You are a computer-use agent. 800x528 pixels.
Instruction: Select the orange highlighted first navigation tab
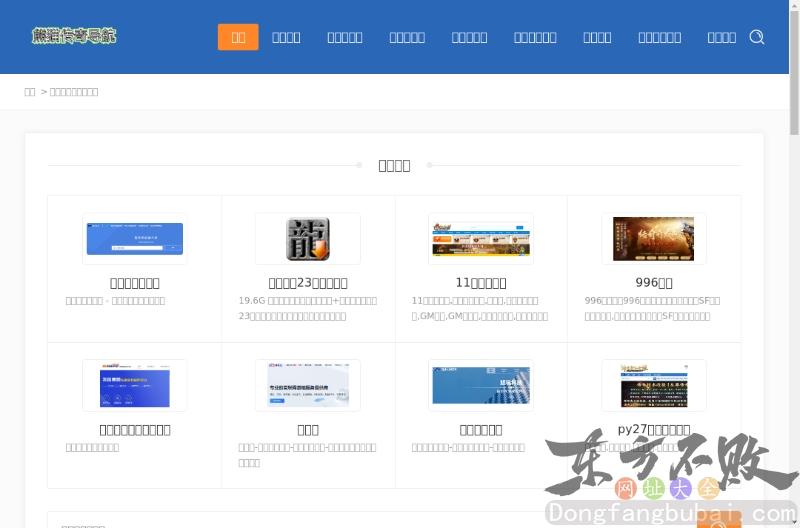(x=238, y=37)
